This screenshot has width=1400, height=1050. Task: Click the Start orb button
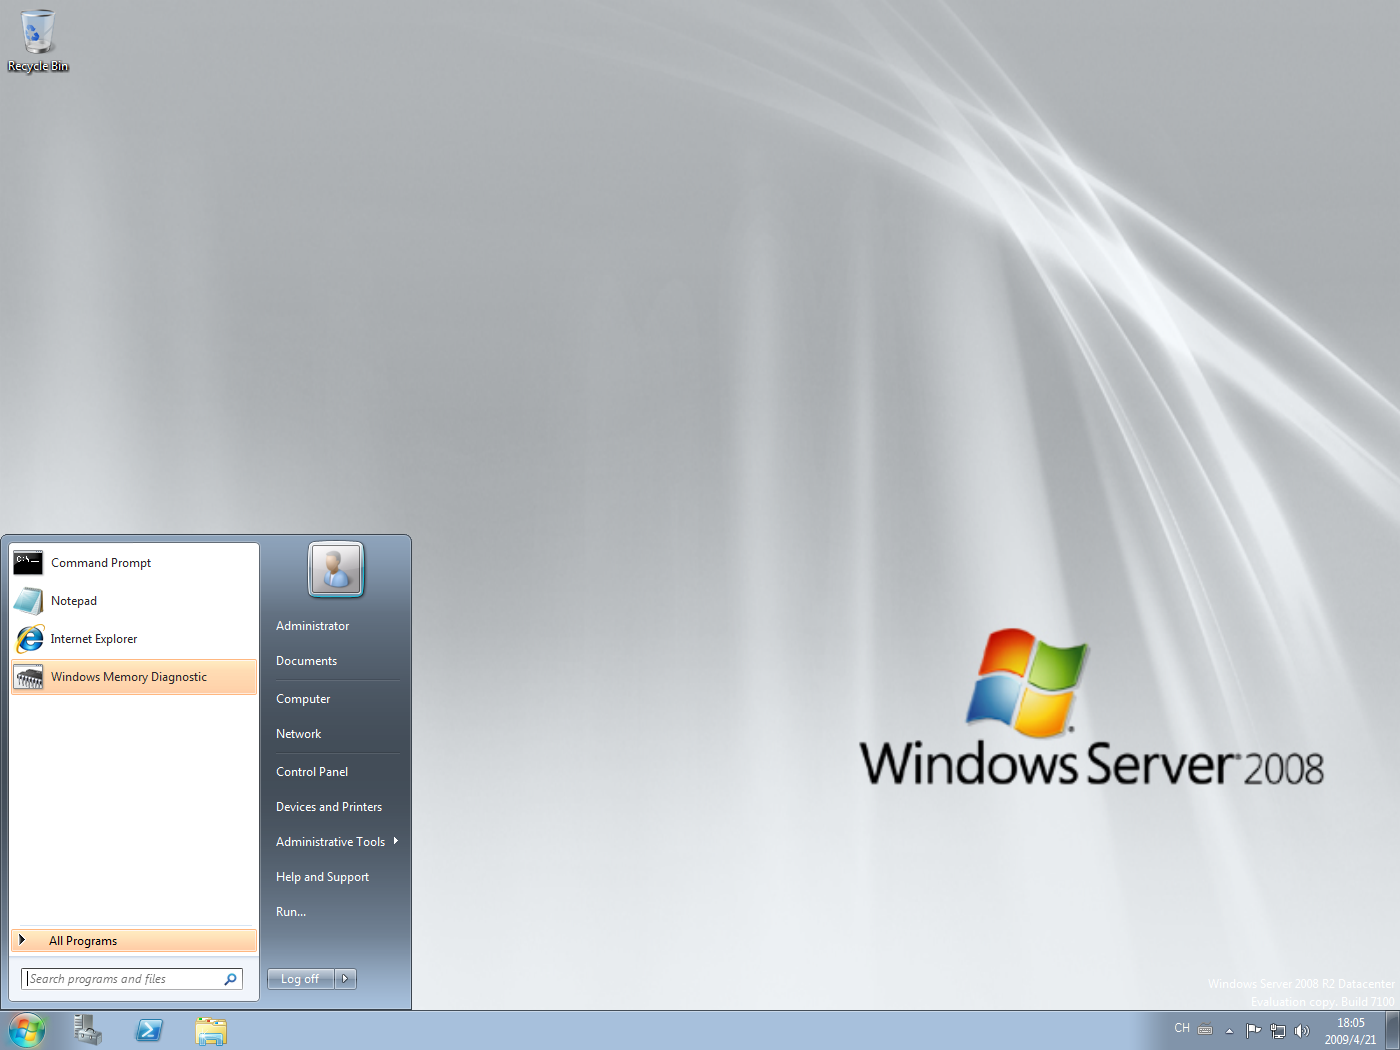click(x=27, y=1031)
